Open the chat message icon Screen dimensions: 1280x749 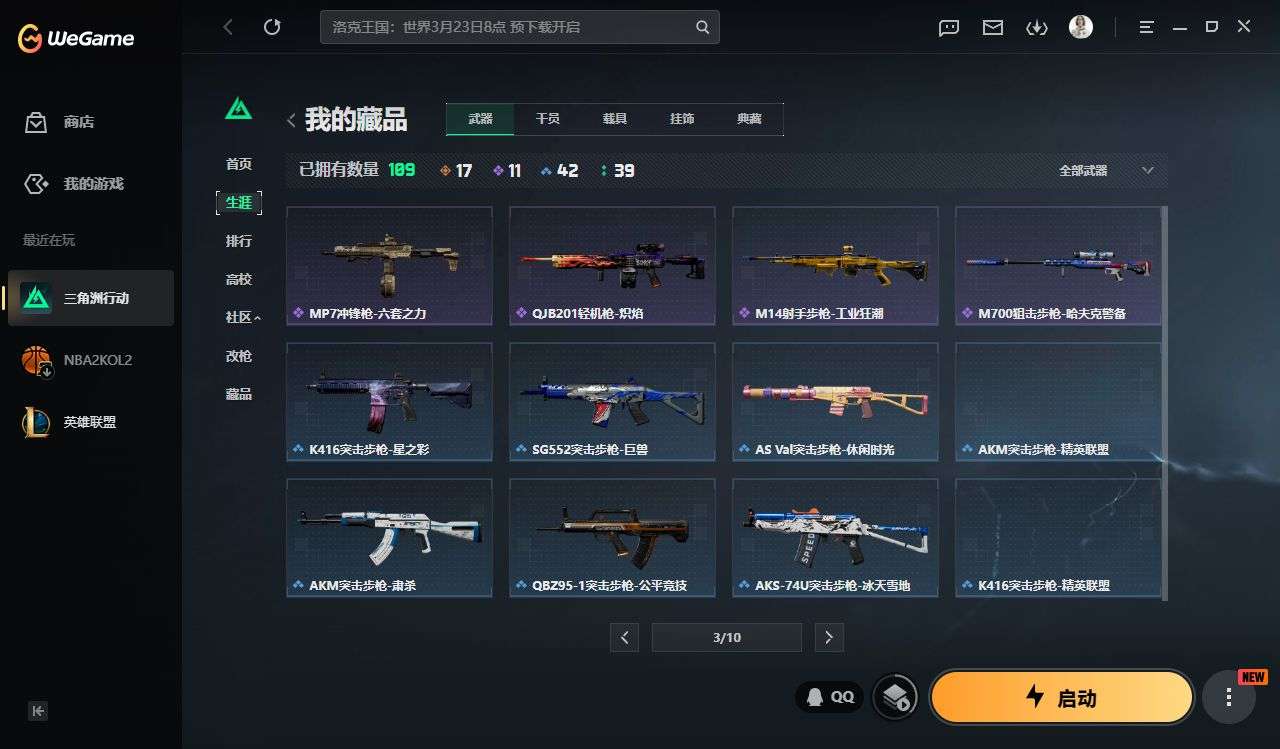coord(949,28)
